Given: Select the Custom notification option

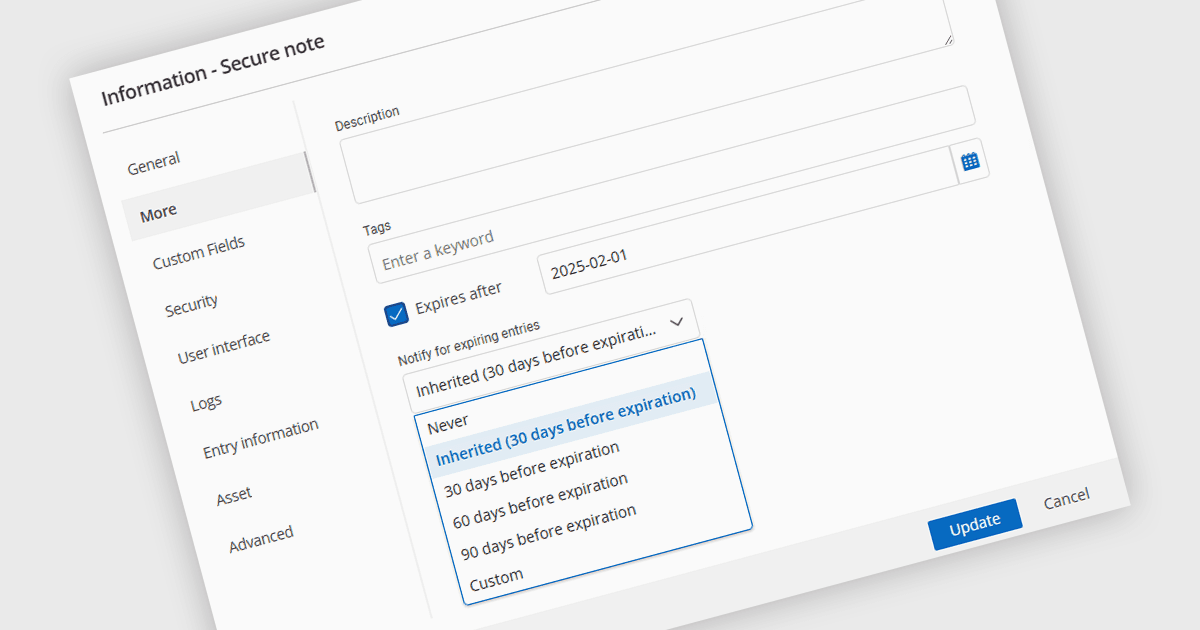Looking at the screenshot, I should click(x=496, y=579).
